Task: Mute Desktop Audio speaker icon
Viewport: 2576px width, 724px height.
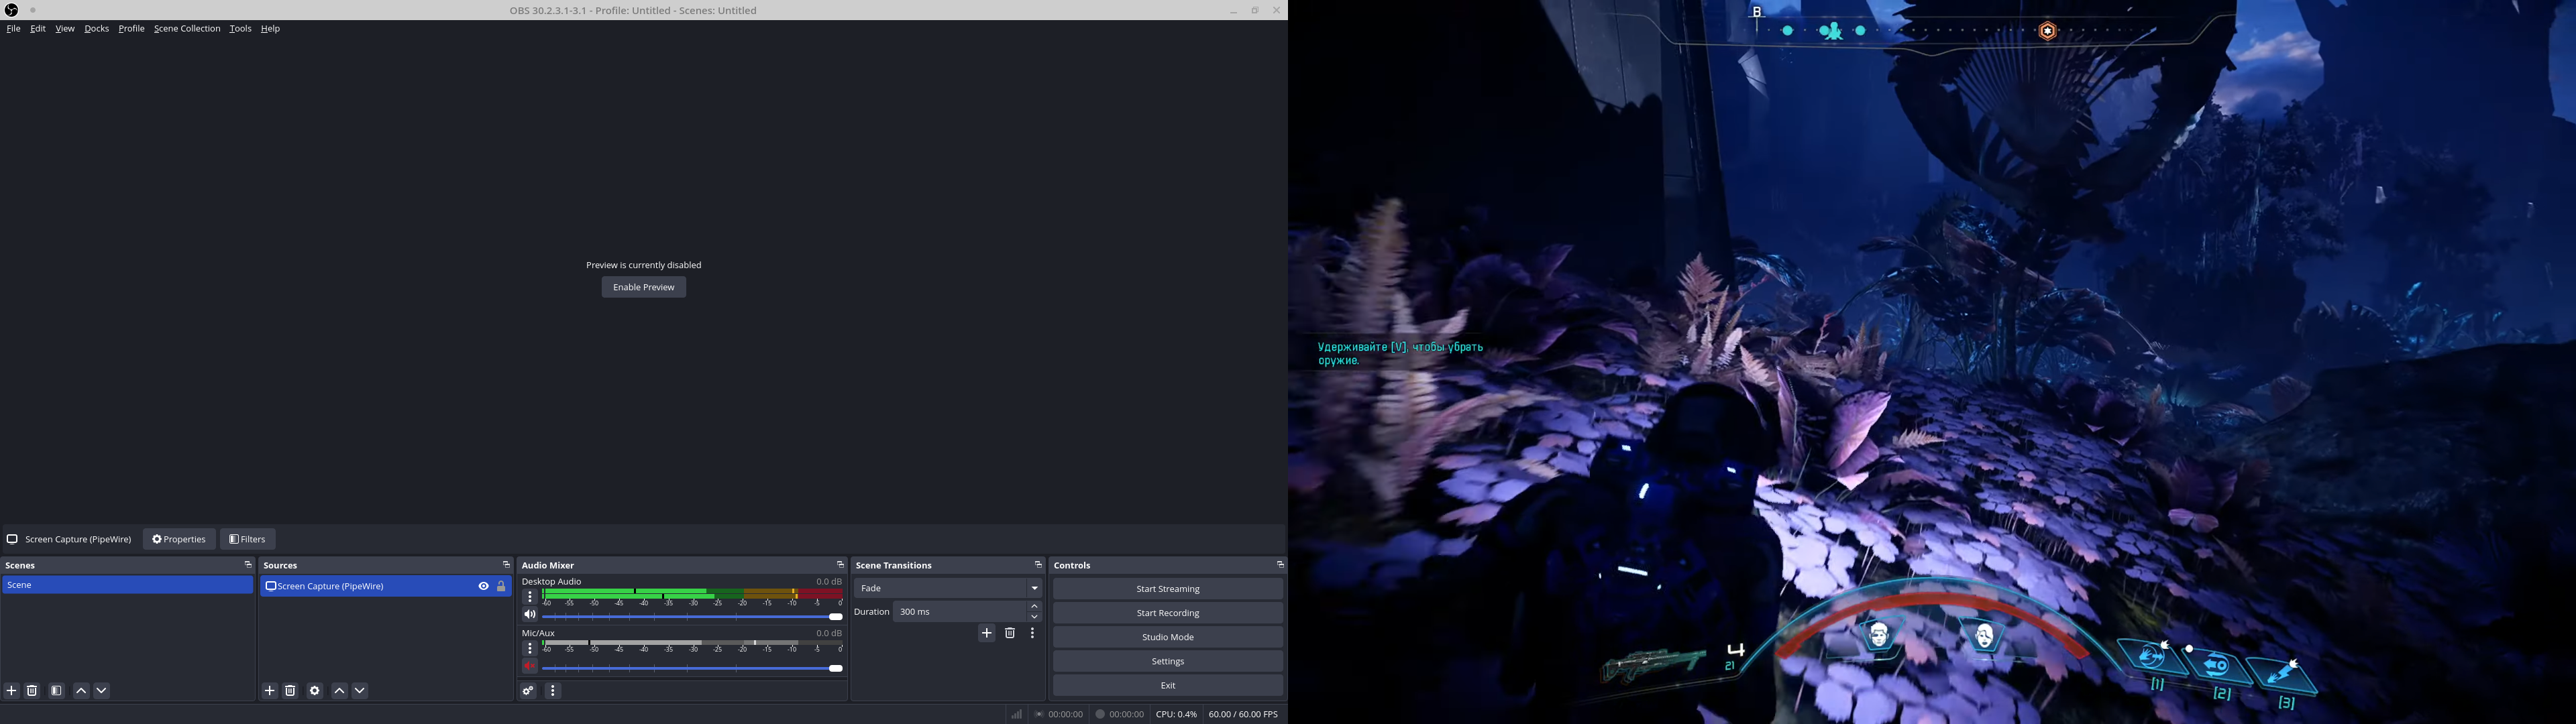Action: (530, 615)
